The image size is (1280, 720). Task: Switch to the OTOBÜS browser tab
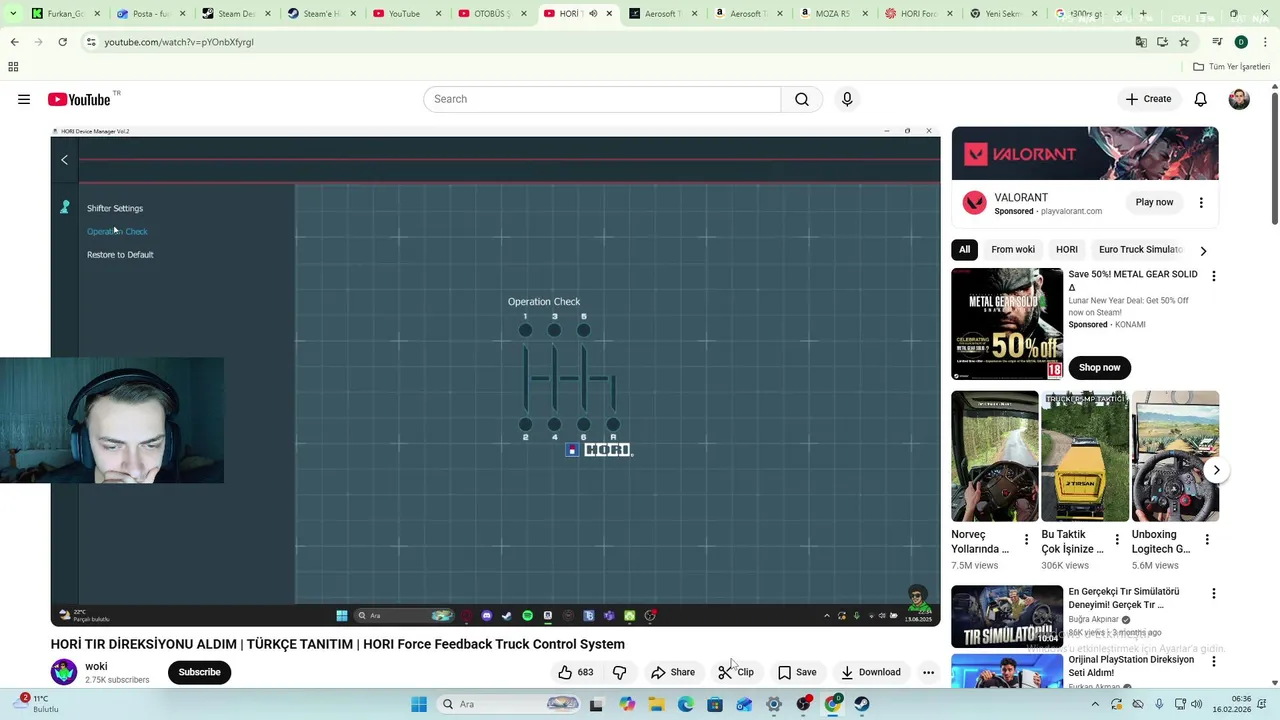[x=494, y=14]
